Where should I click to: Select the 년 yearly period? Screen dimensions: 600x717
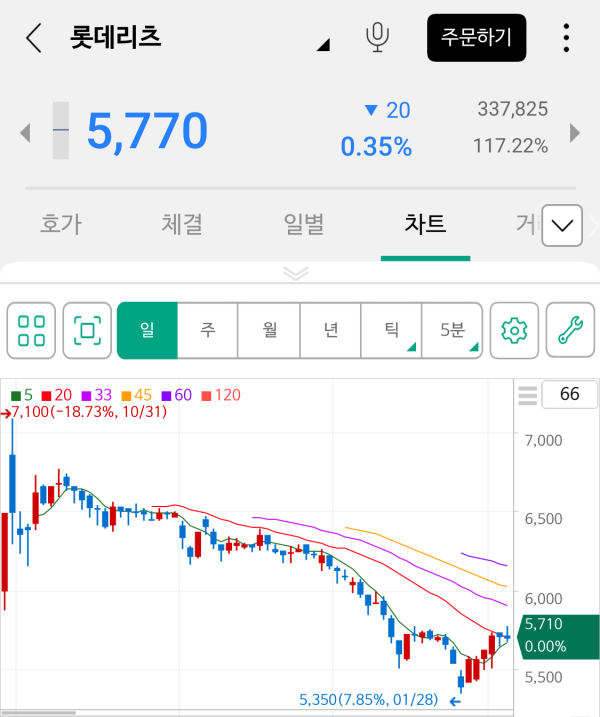[x=331, y=330]
